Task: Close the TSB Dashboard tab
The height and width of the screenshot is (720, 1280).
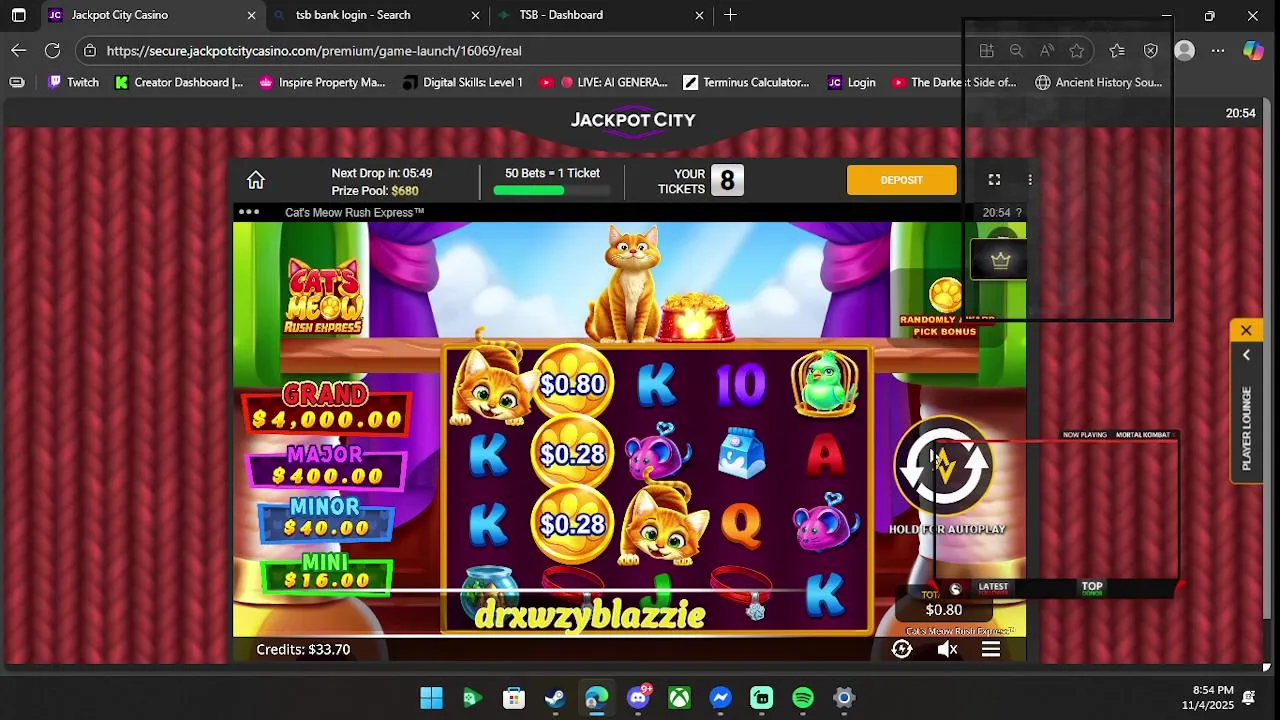Action: coord(699,15)
